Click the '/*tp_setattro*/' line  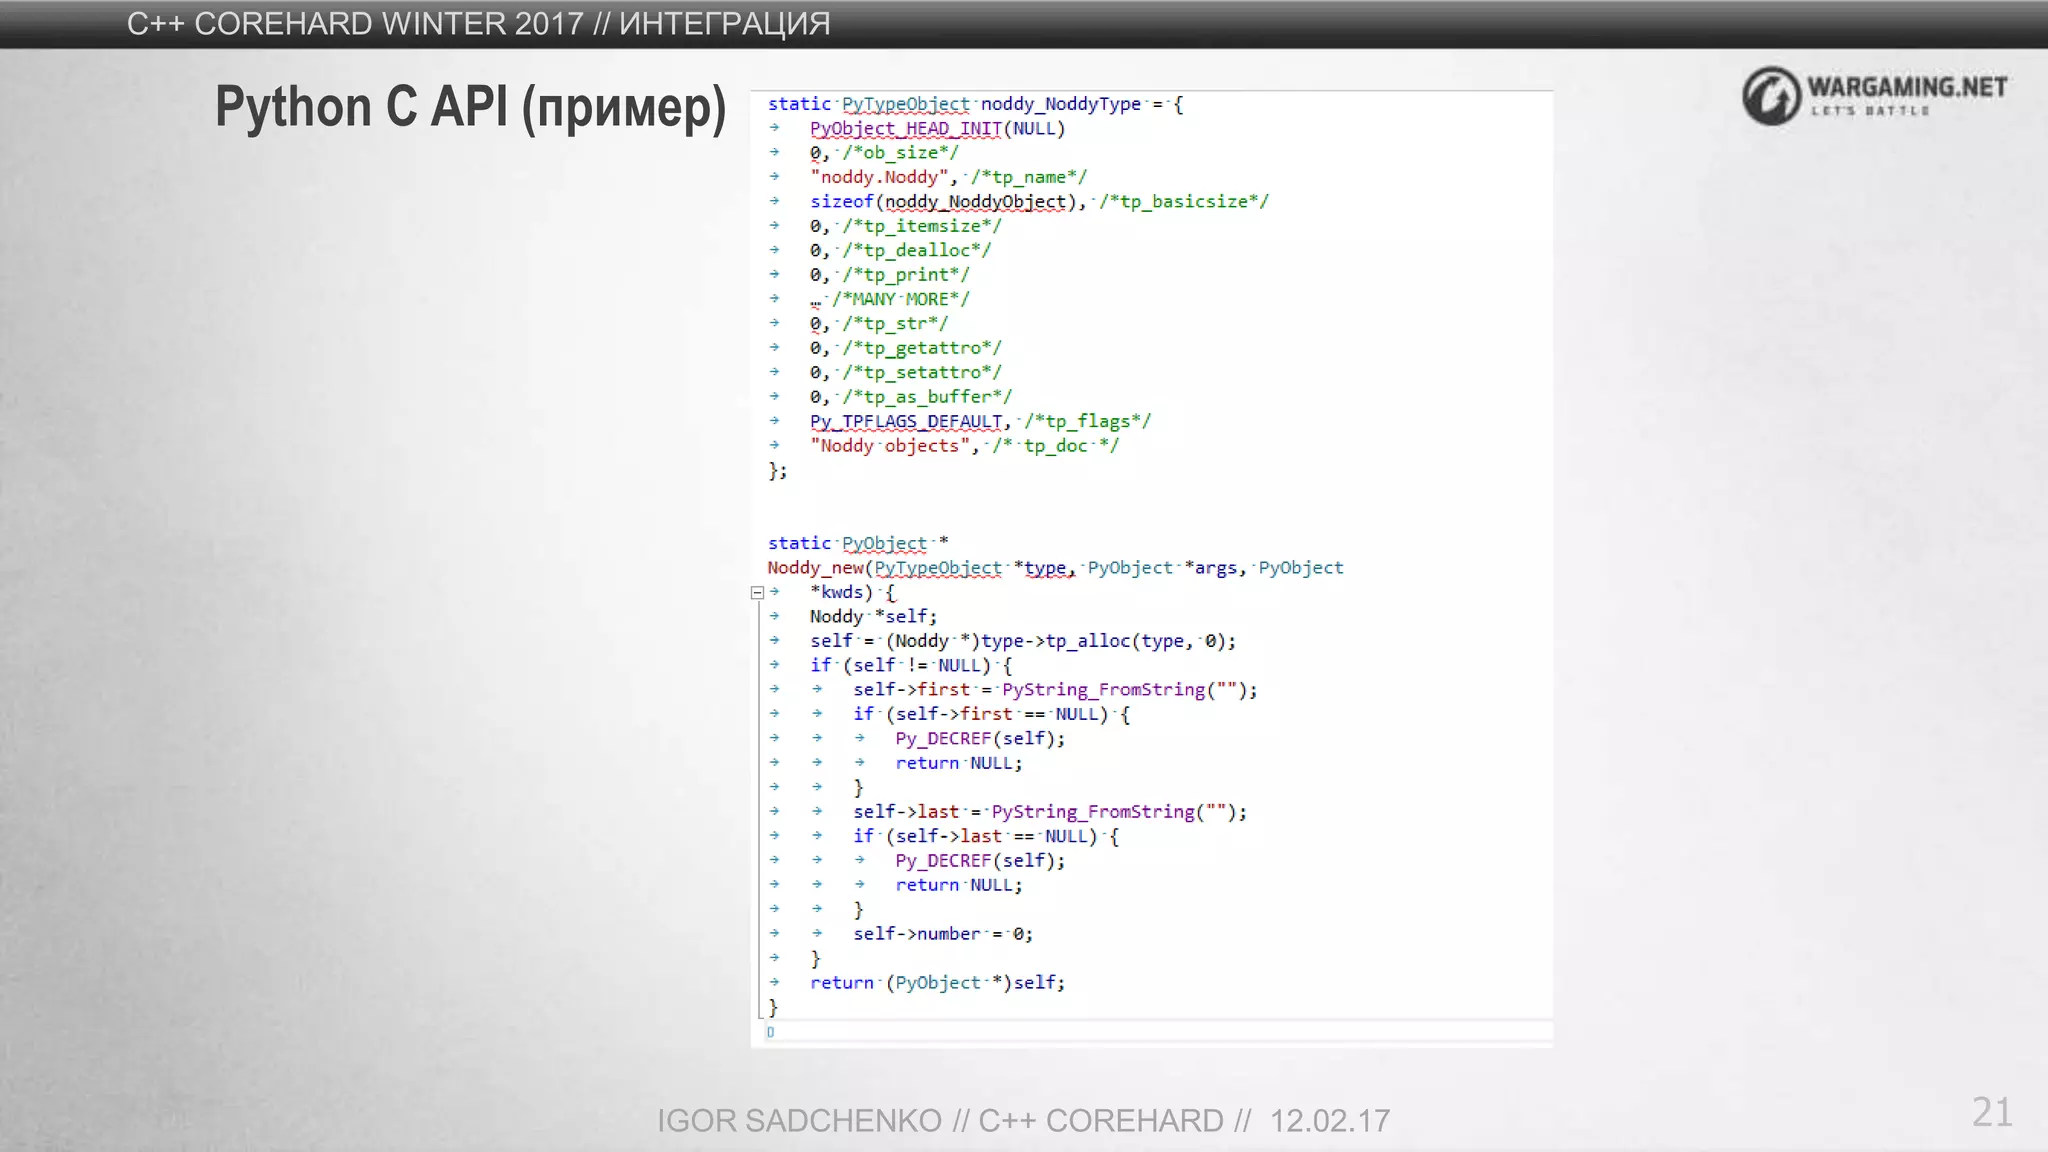click(905, 372)
